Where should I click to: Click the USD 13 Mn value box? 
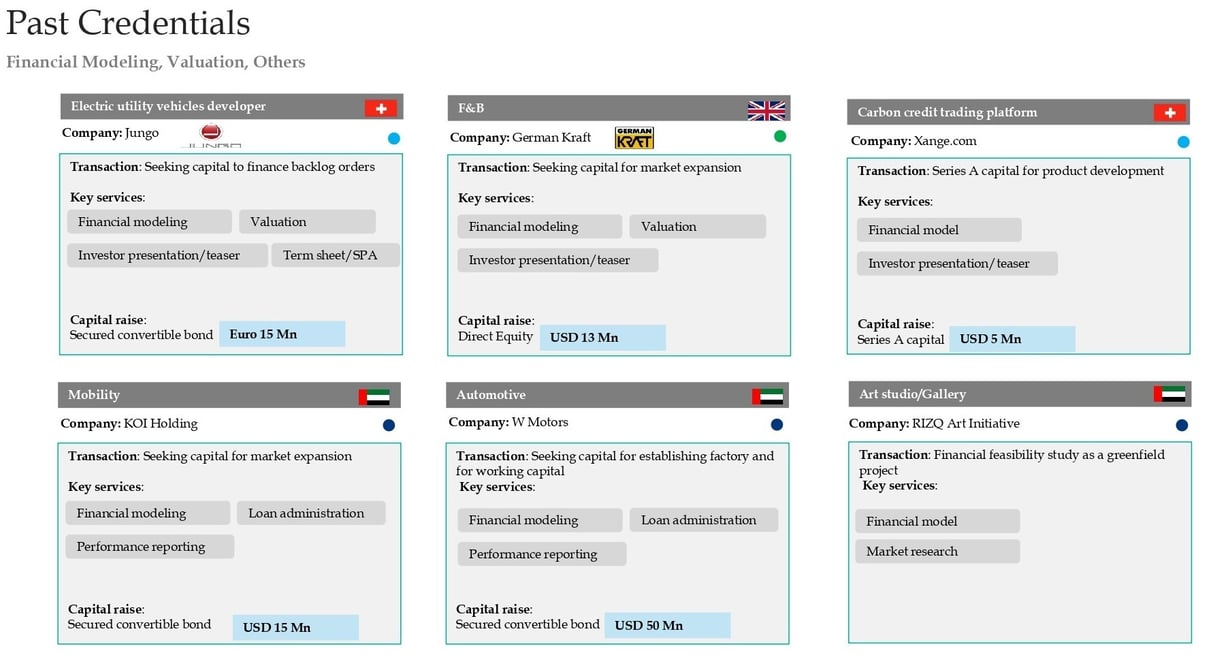603,337
